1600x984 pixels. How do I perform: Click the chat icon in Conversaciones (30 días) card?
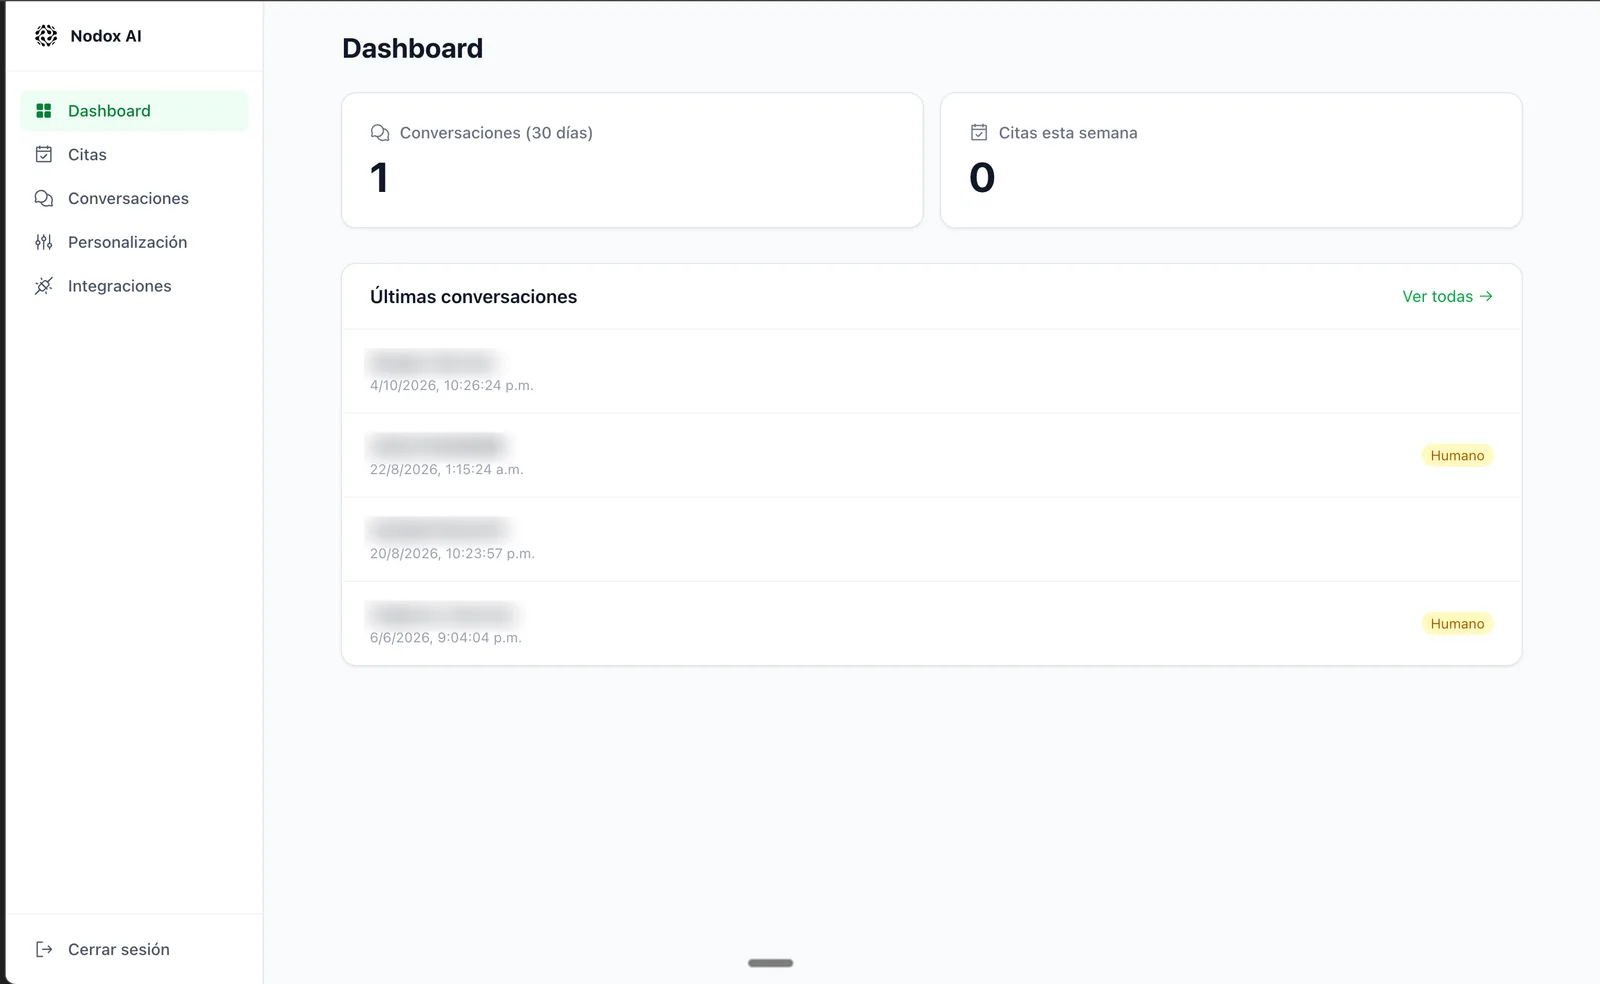[380, 133]
